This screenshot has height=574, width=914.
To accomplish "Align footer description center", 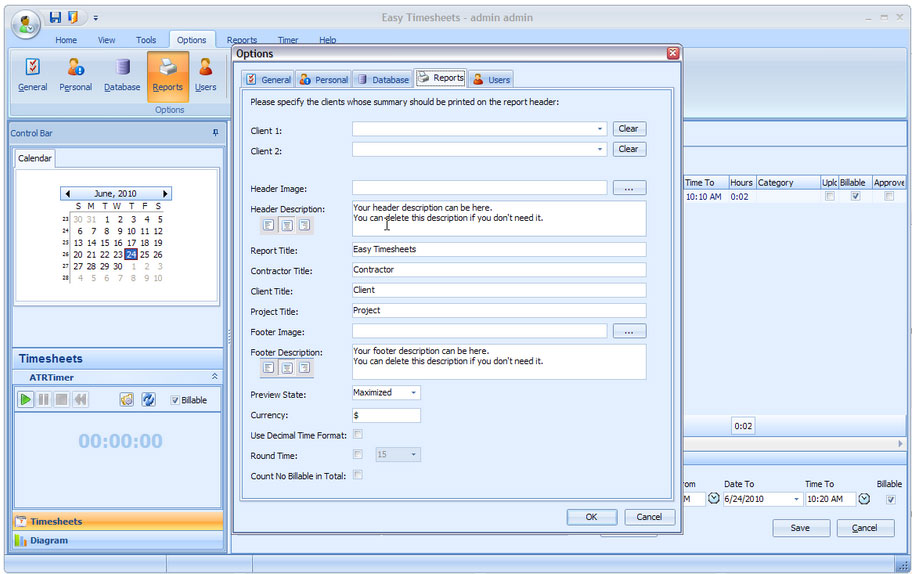I will 287,368.
